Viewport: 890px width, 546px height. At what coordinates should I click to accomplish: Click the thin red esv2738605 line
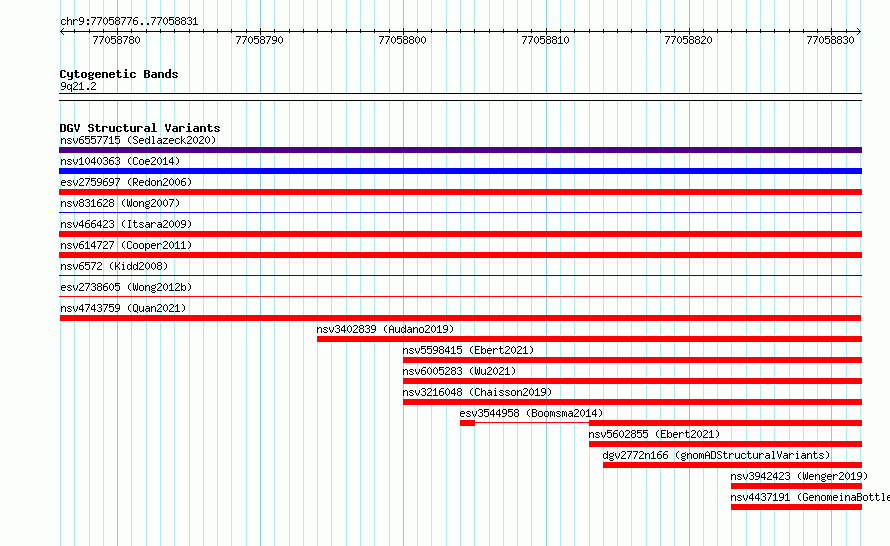coord(460,296)
